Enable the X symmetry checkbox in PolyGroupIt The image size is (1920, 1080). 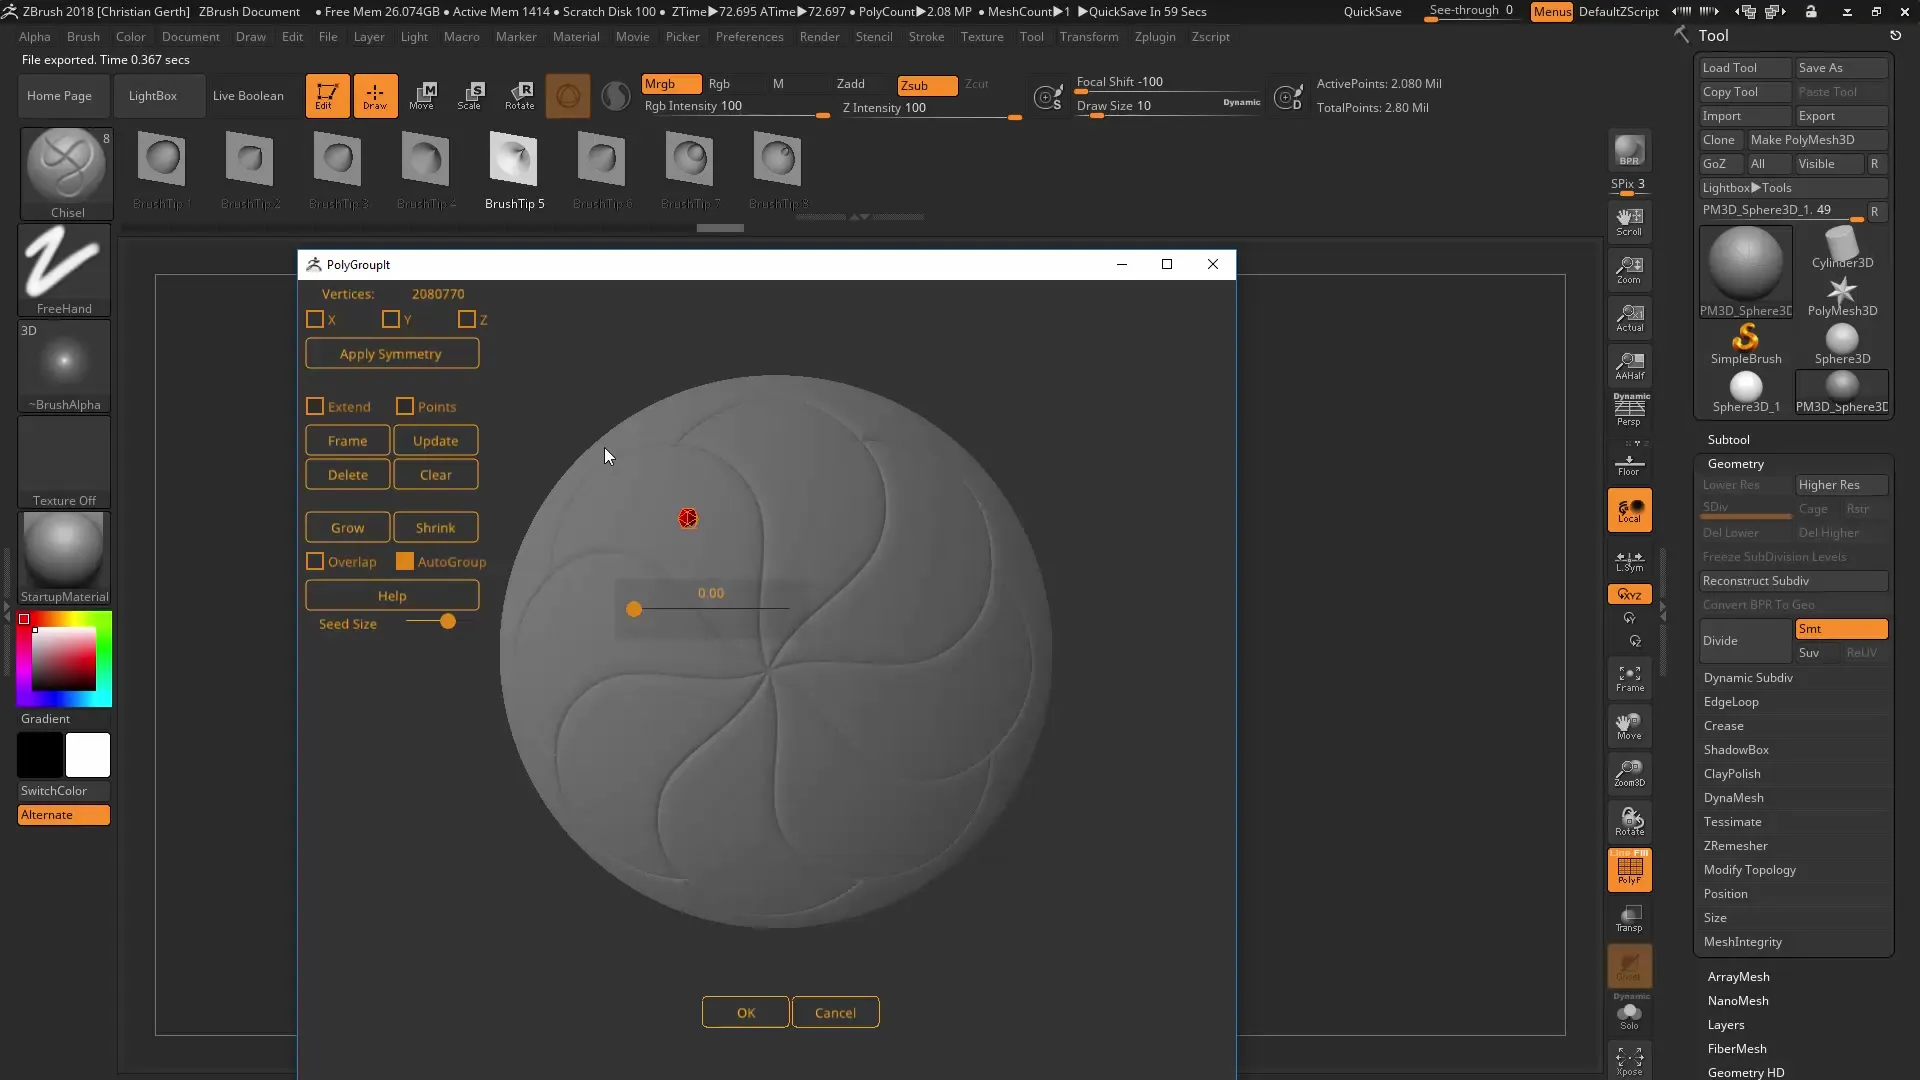(x=315, y=319)
